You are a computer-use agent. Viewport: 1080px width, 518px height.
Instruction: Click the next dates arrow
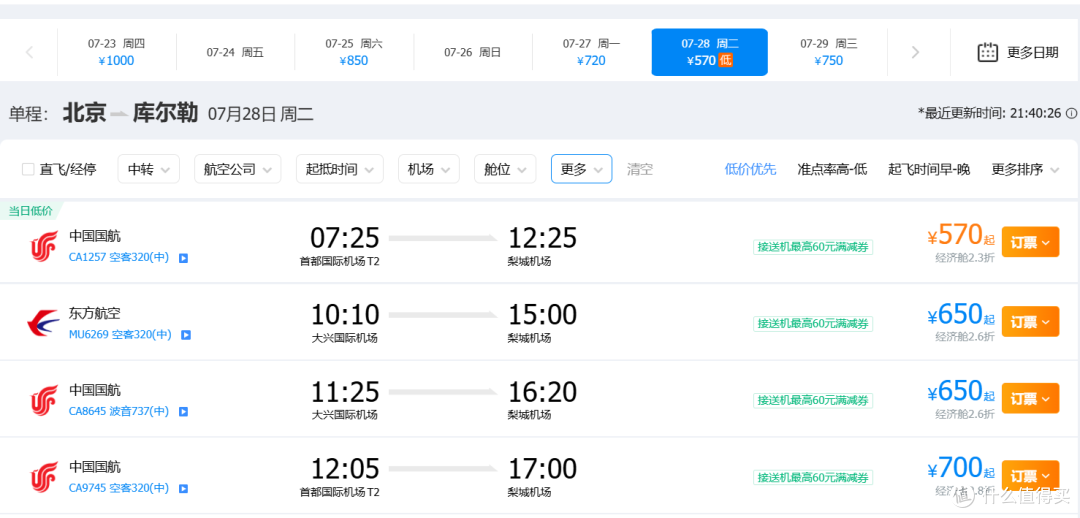click(x=915, y=52)
